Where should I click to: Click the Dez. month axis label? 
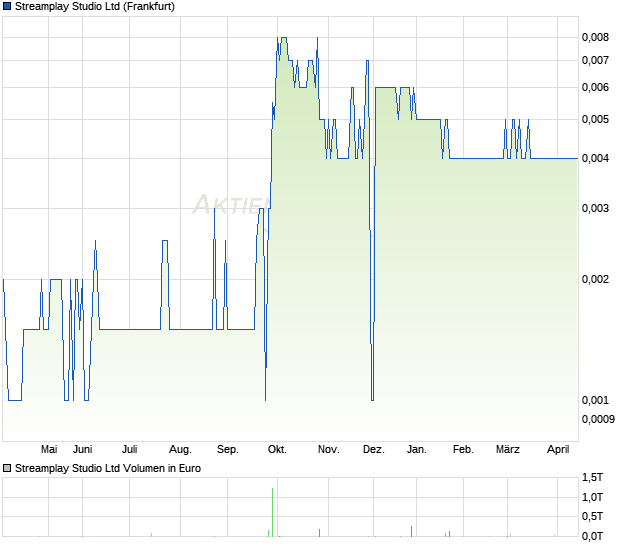click(x=374, y=449)
